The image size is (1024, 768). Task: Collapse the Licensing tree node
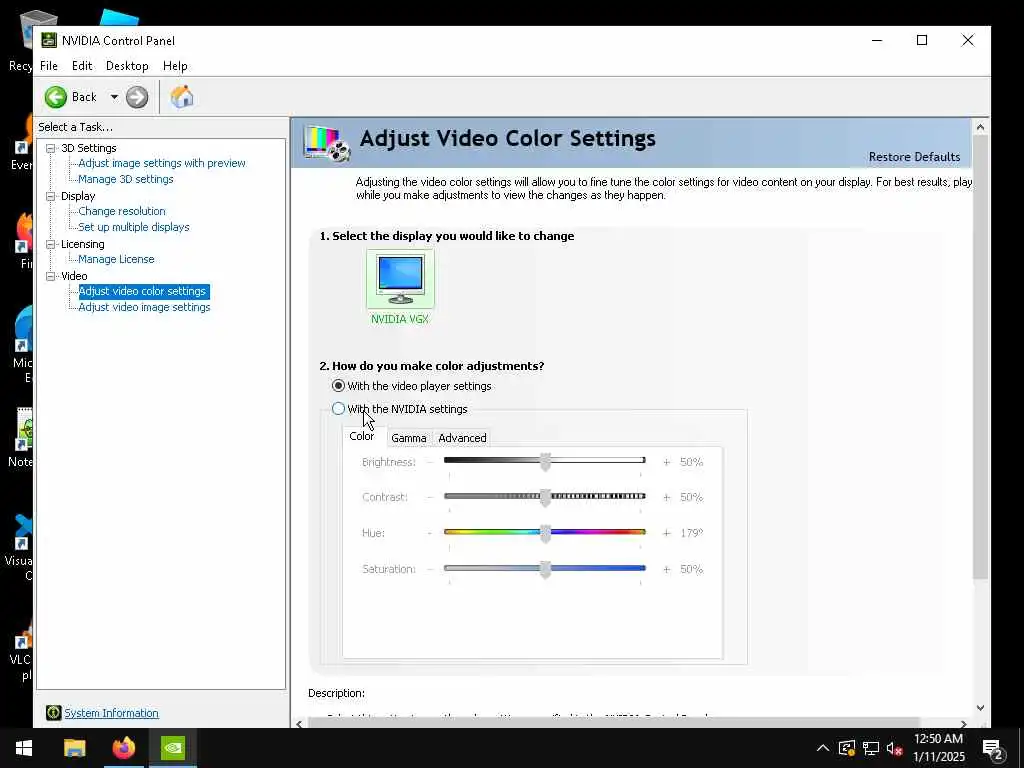(x=50, y=244)
